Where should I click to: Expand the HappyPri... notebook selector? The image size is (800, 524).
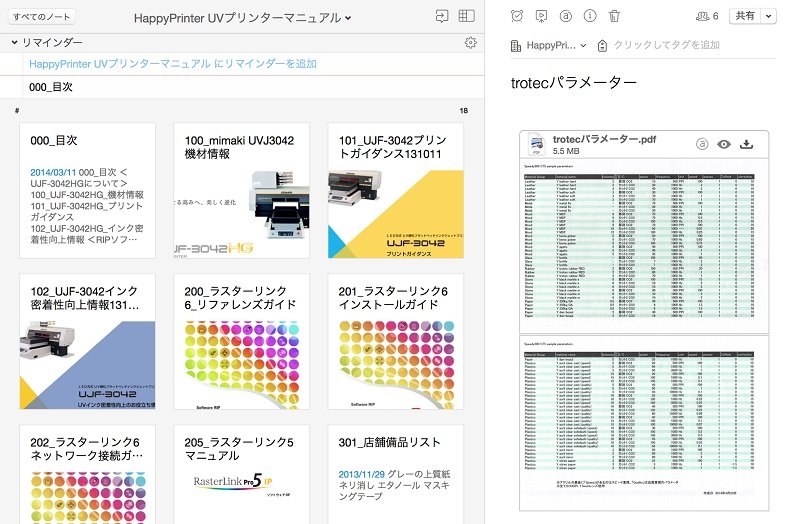pos(583,45)
